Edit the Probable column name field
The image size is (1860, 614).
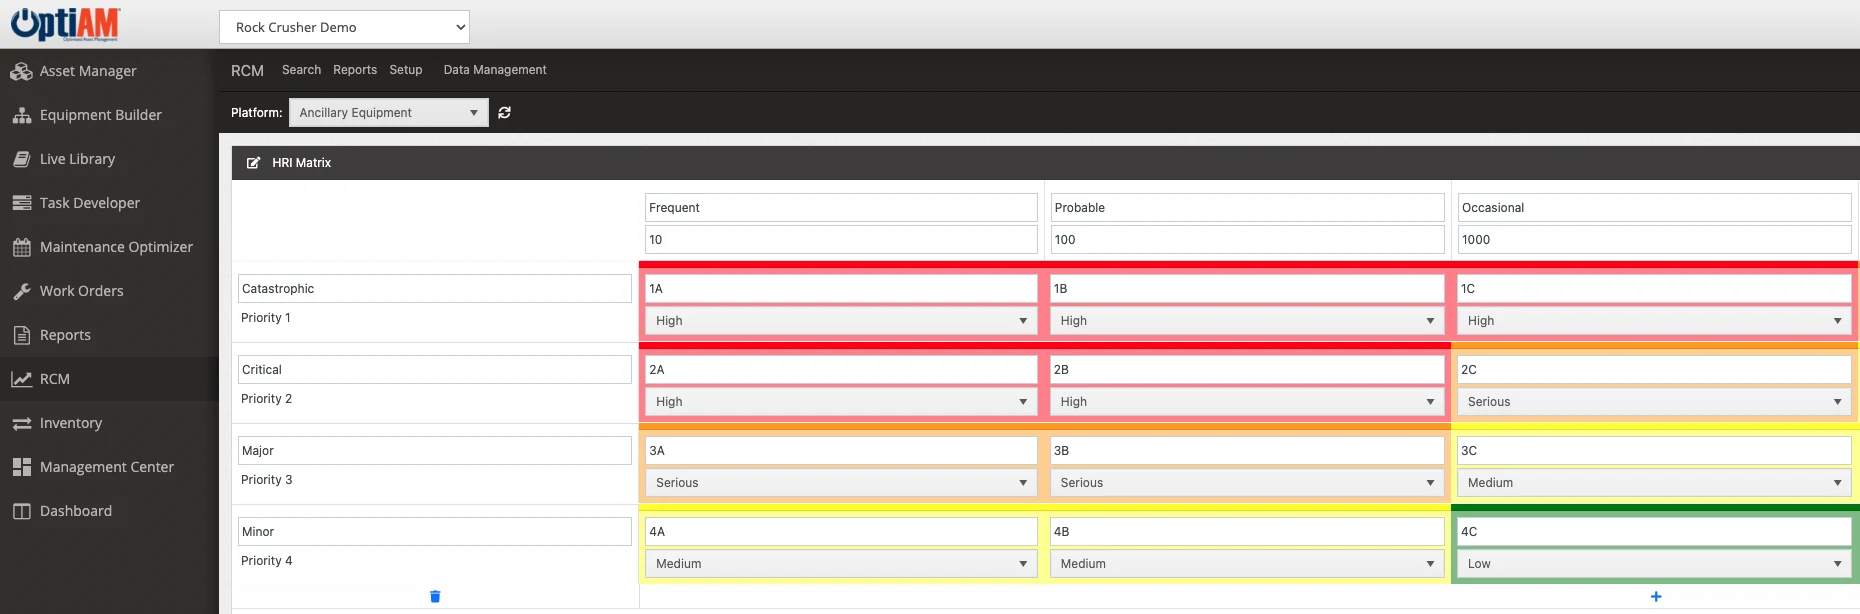[x=1247, y=208]
